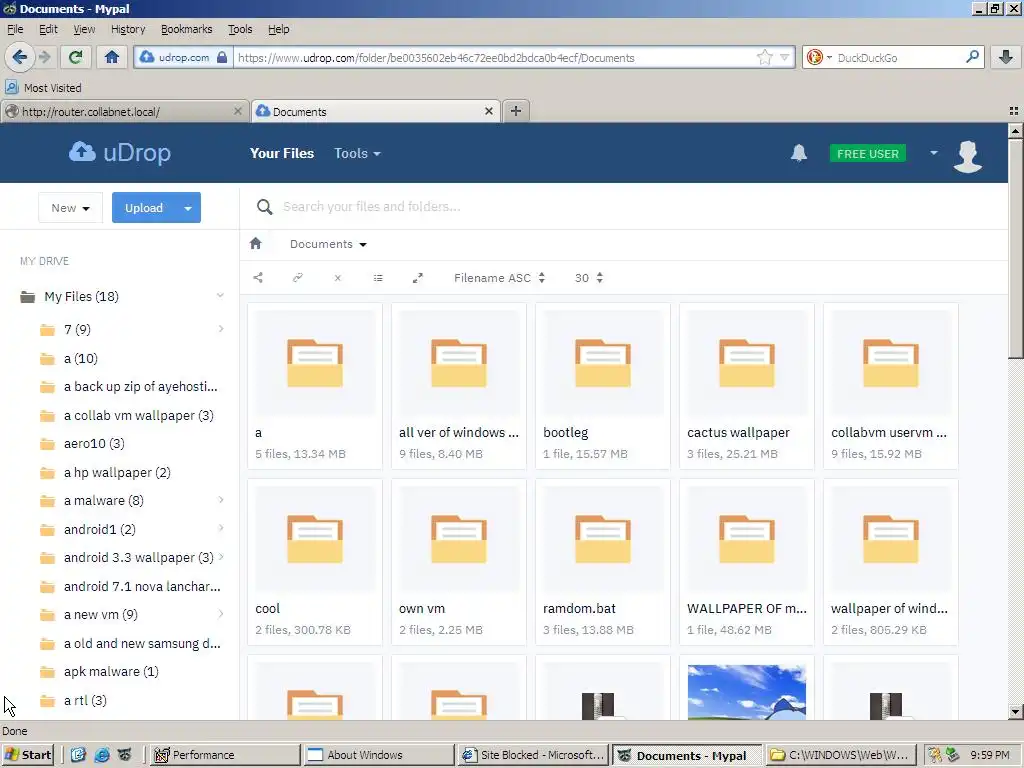Open the own vm folder
The image size is (1024, 768).
(x=458, y=562)
